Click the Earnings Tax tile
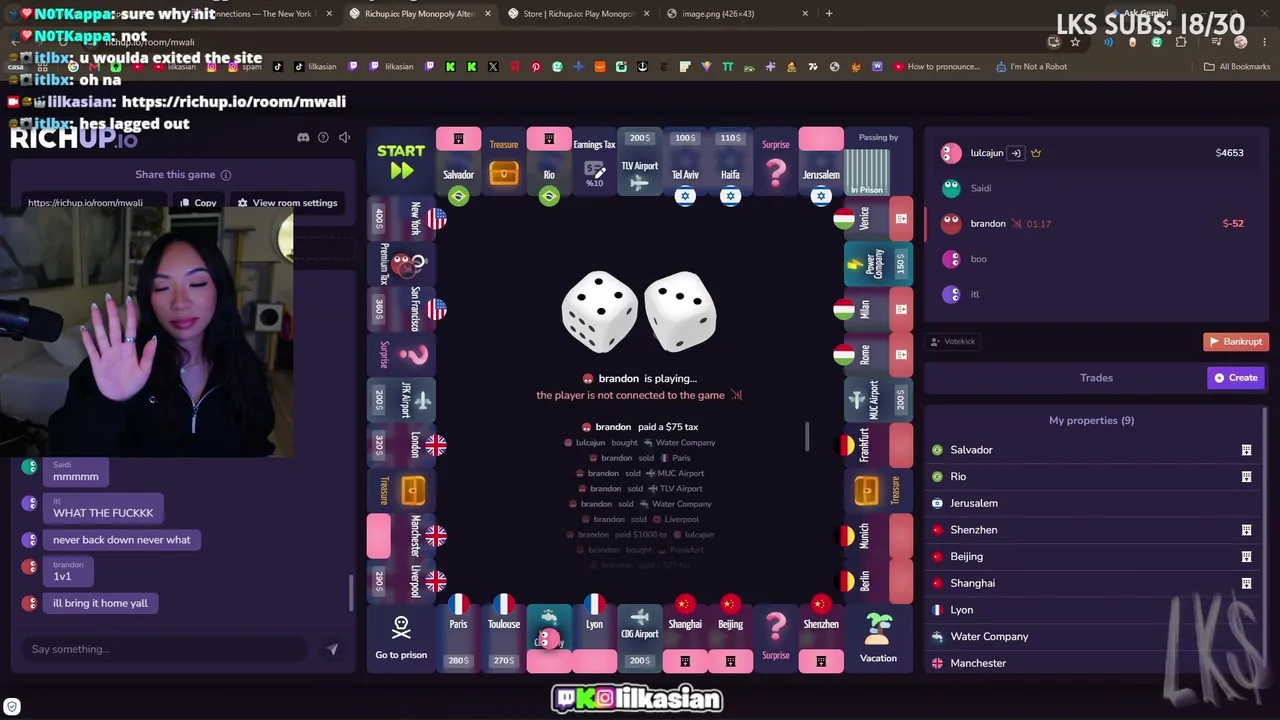1280x720 pixels. click(x=594, y=162)
